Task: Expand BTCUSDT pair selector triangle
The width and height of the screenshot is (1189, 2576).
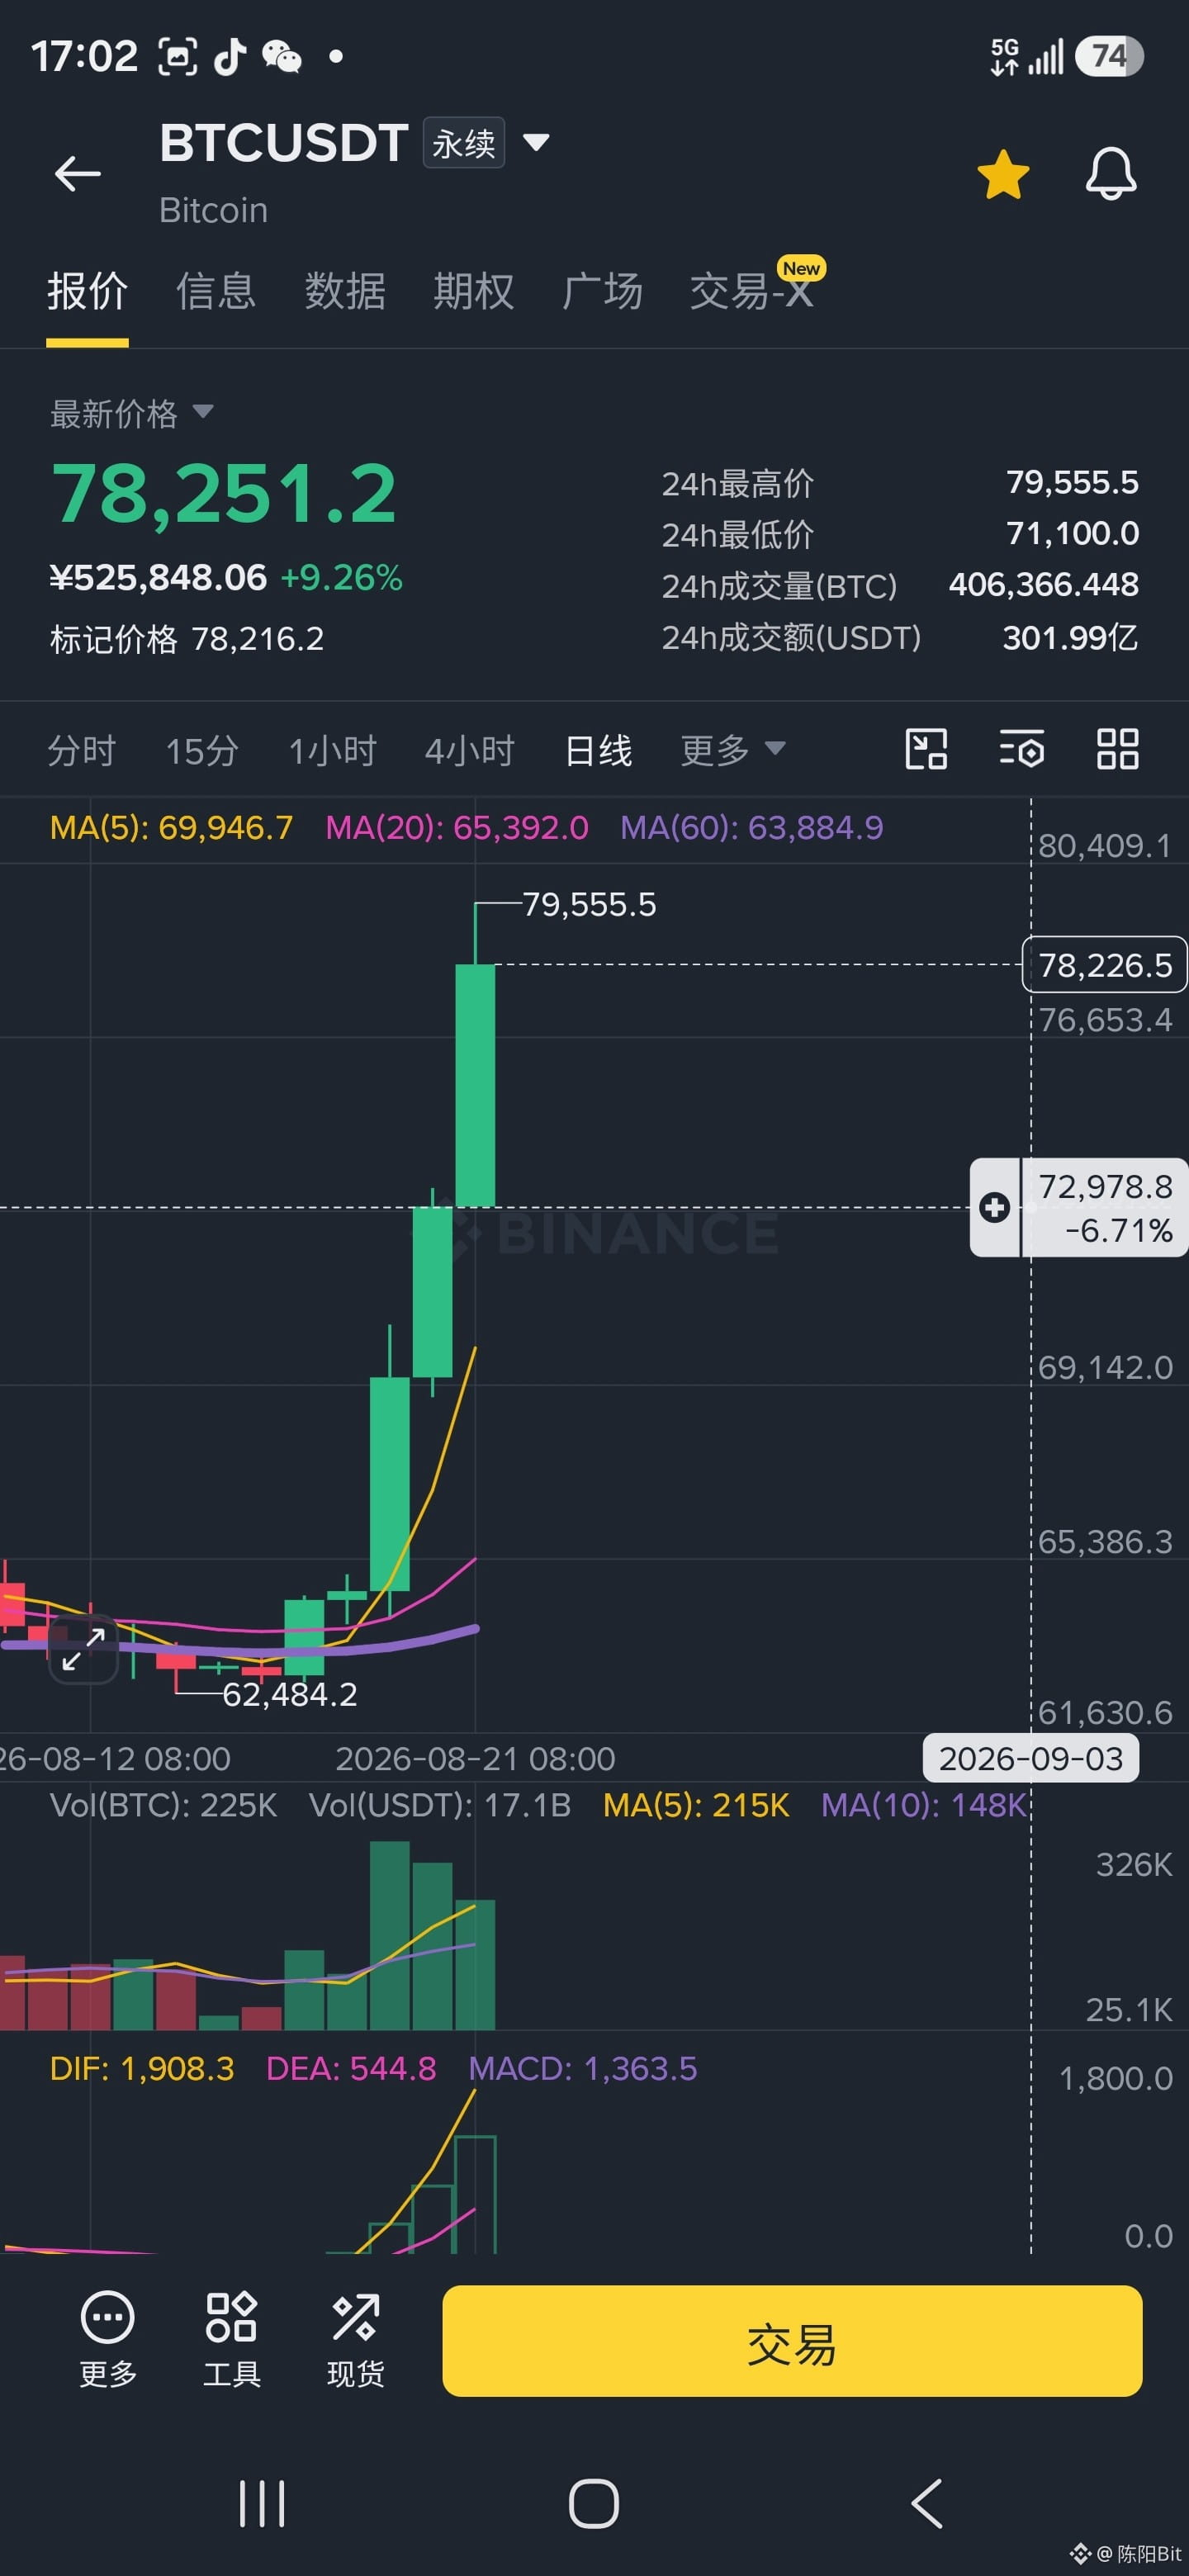Action: pyautogui.click(x=536, y=143)
